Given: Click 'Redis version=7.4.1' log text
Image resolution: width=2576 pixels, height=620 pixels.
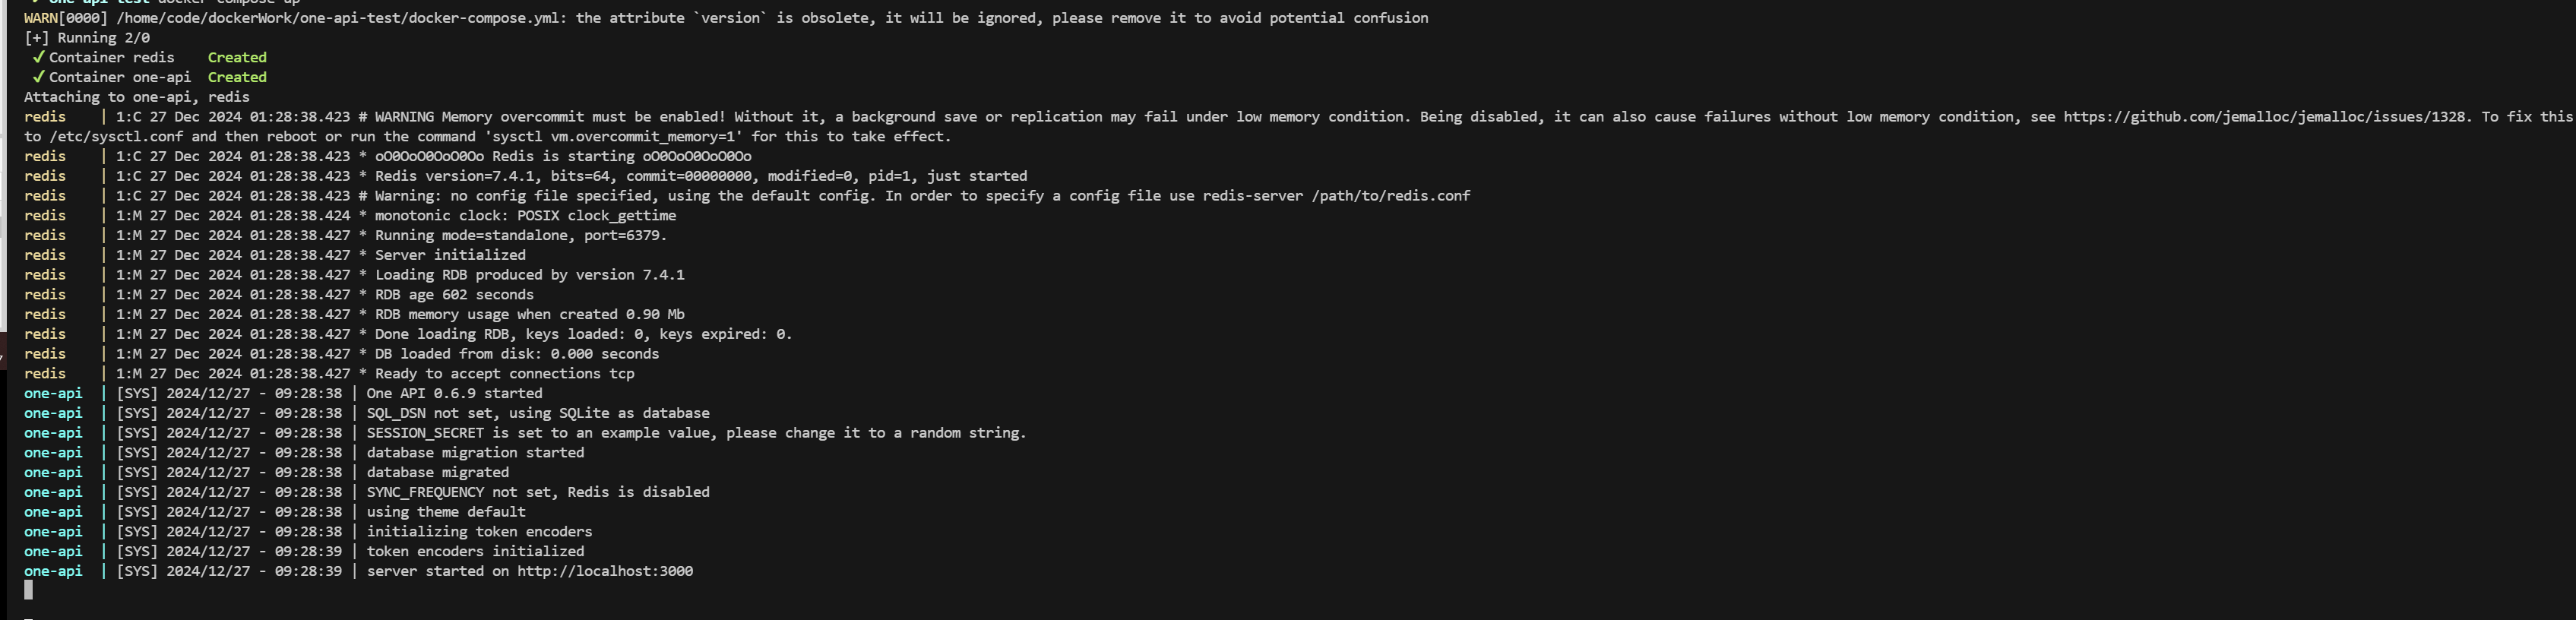Looking at the screenshot, I should (459, 176).
